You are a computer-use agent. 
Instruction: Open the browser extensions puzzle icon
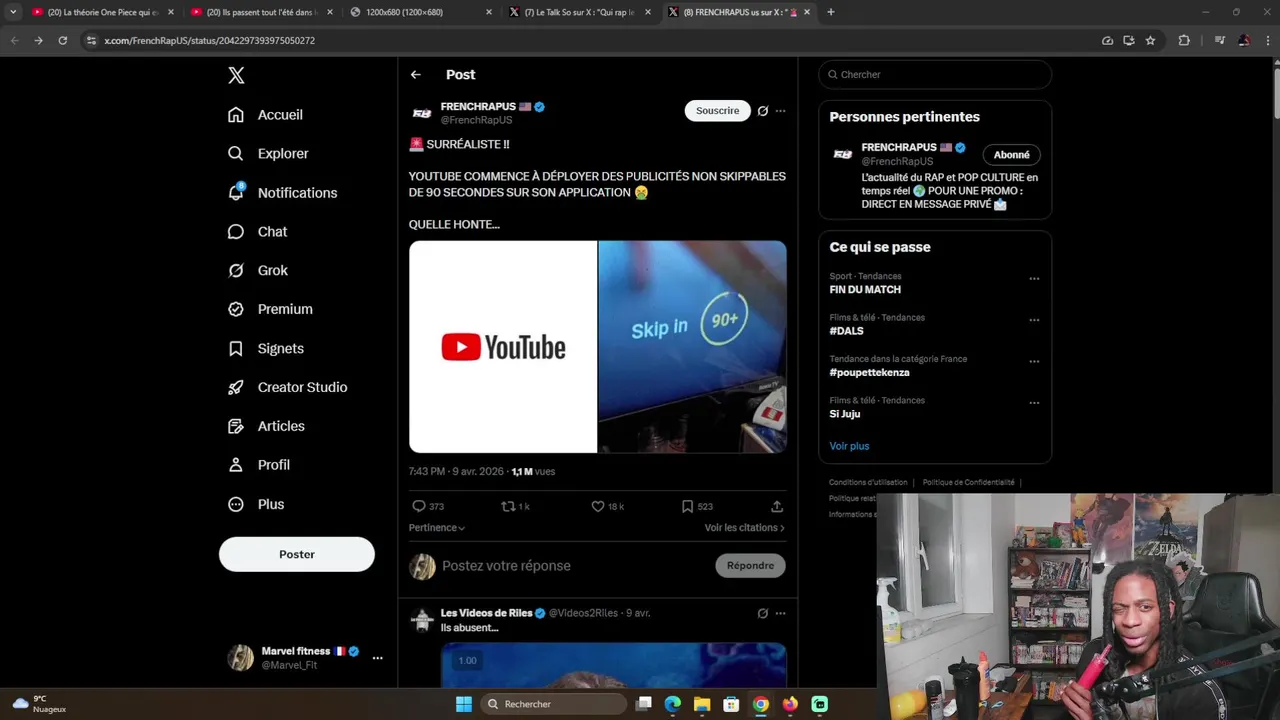click(1184, 40)
